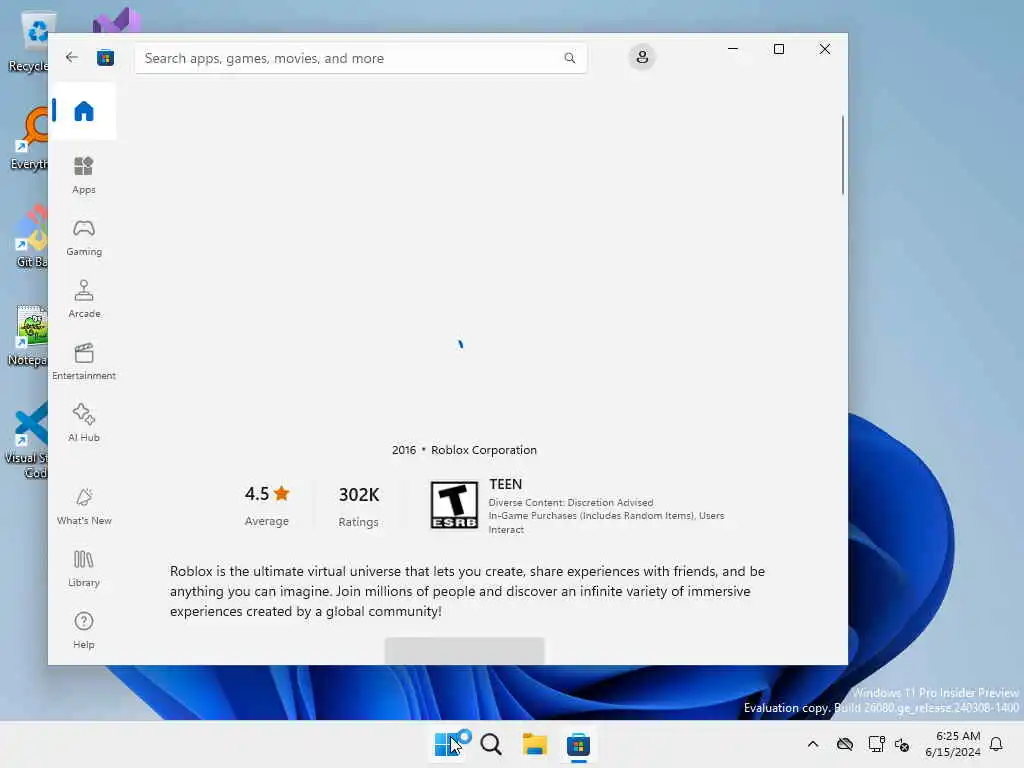This screenshot has height=768, width=1024.
Task: Select the Recycle Bin desktop icon
Action: click(29, 42)
